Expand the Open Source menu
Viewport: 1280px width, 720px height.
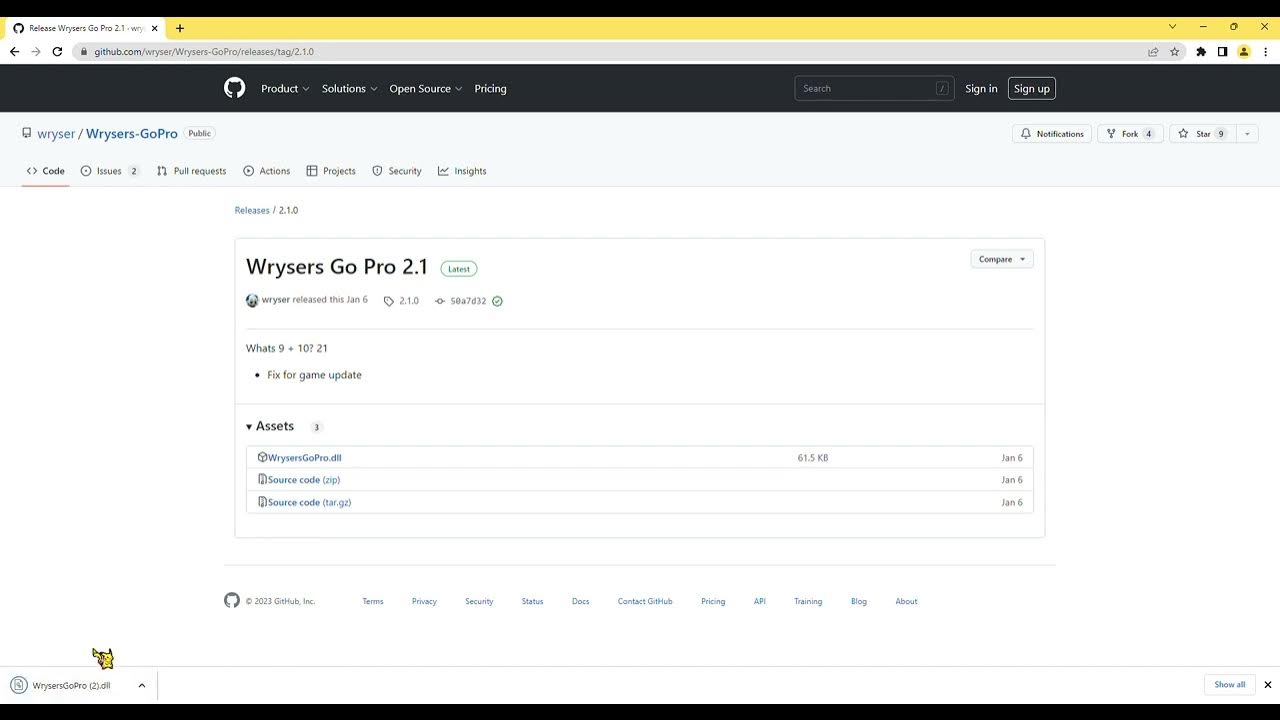point(425,88)
